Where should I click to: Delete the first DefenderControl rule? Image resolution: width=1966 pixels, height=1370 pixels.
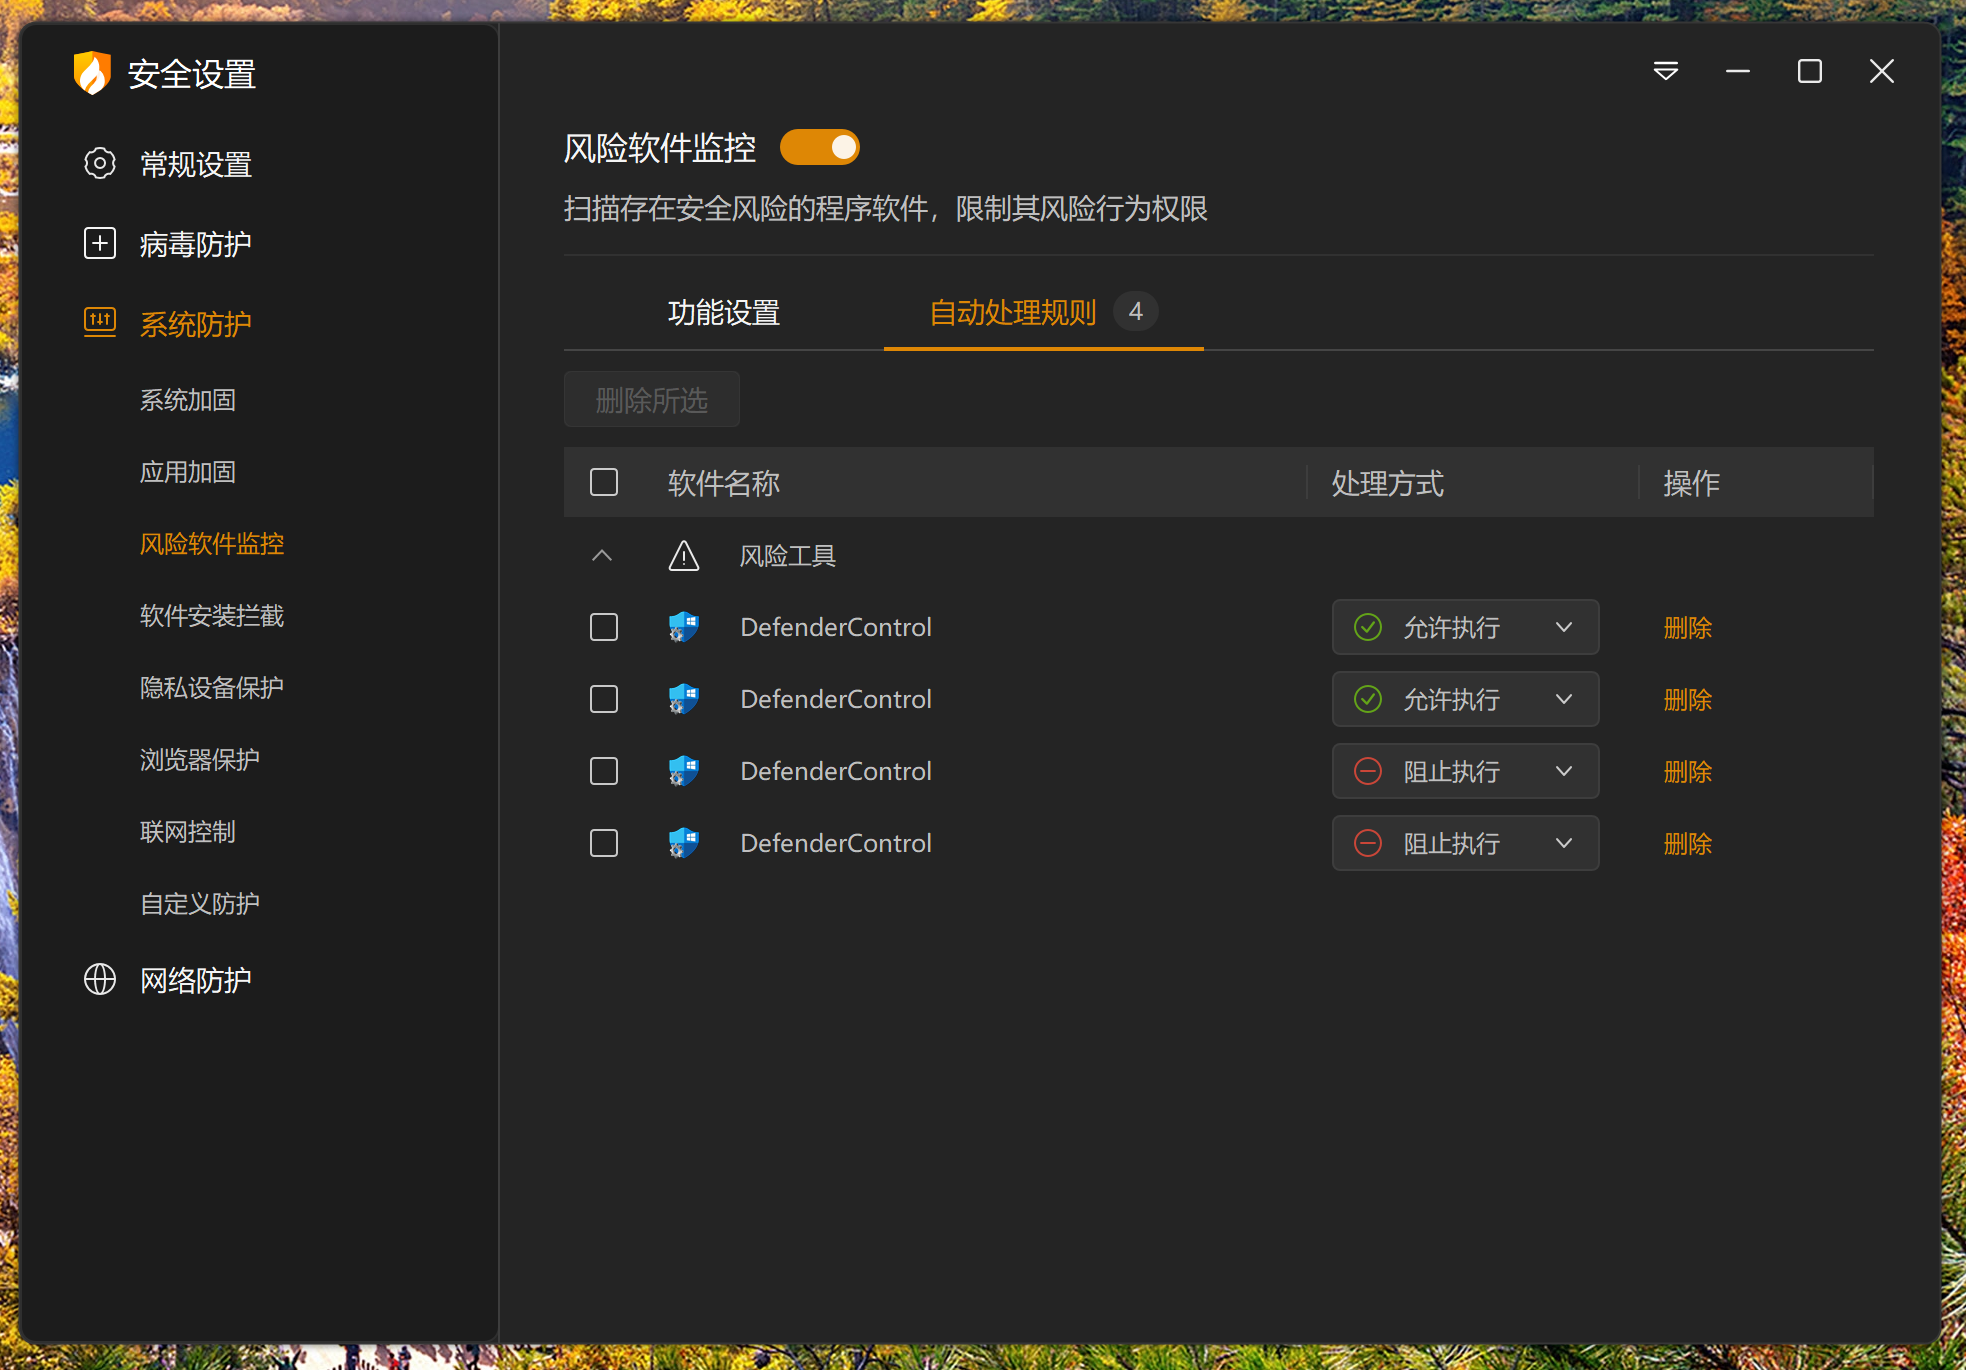tap(1688, 628)
